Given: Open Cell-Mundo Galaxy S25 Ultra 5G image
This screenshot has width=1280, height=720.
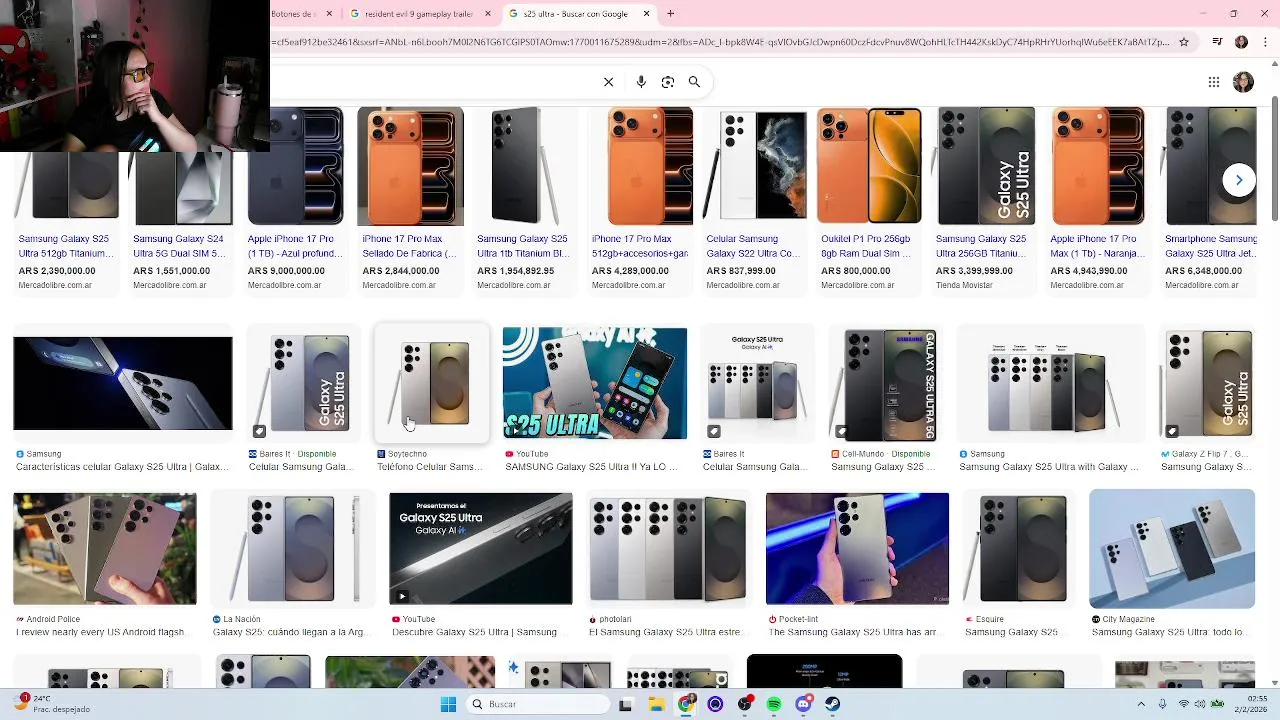Looking at the screenshot, I should (883, 383).
